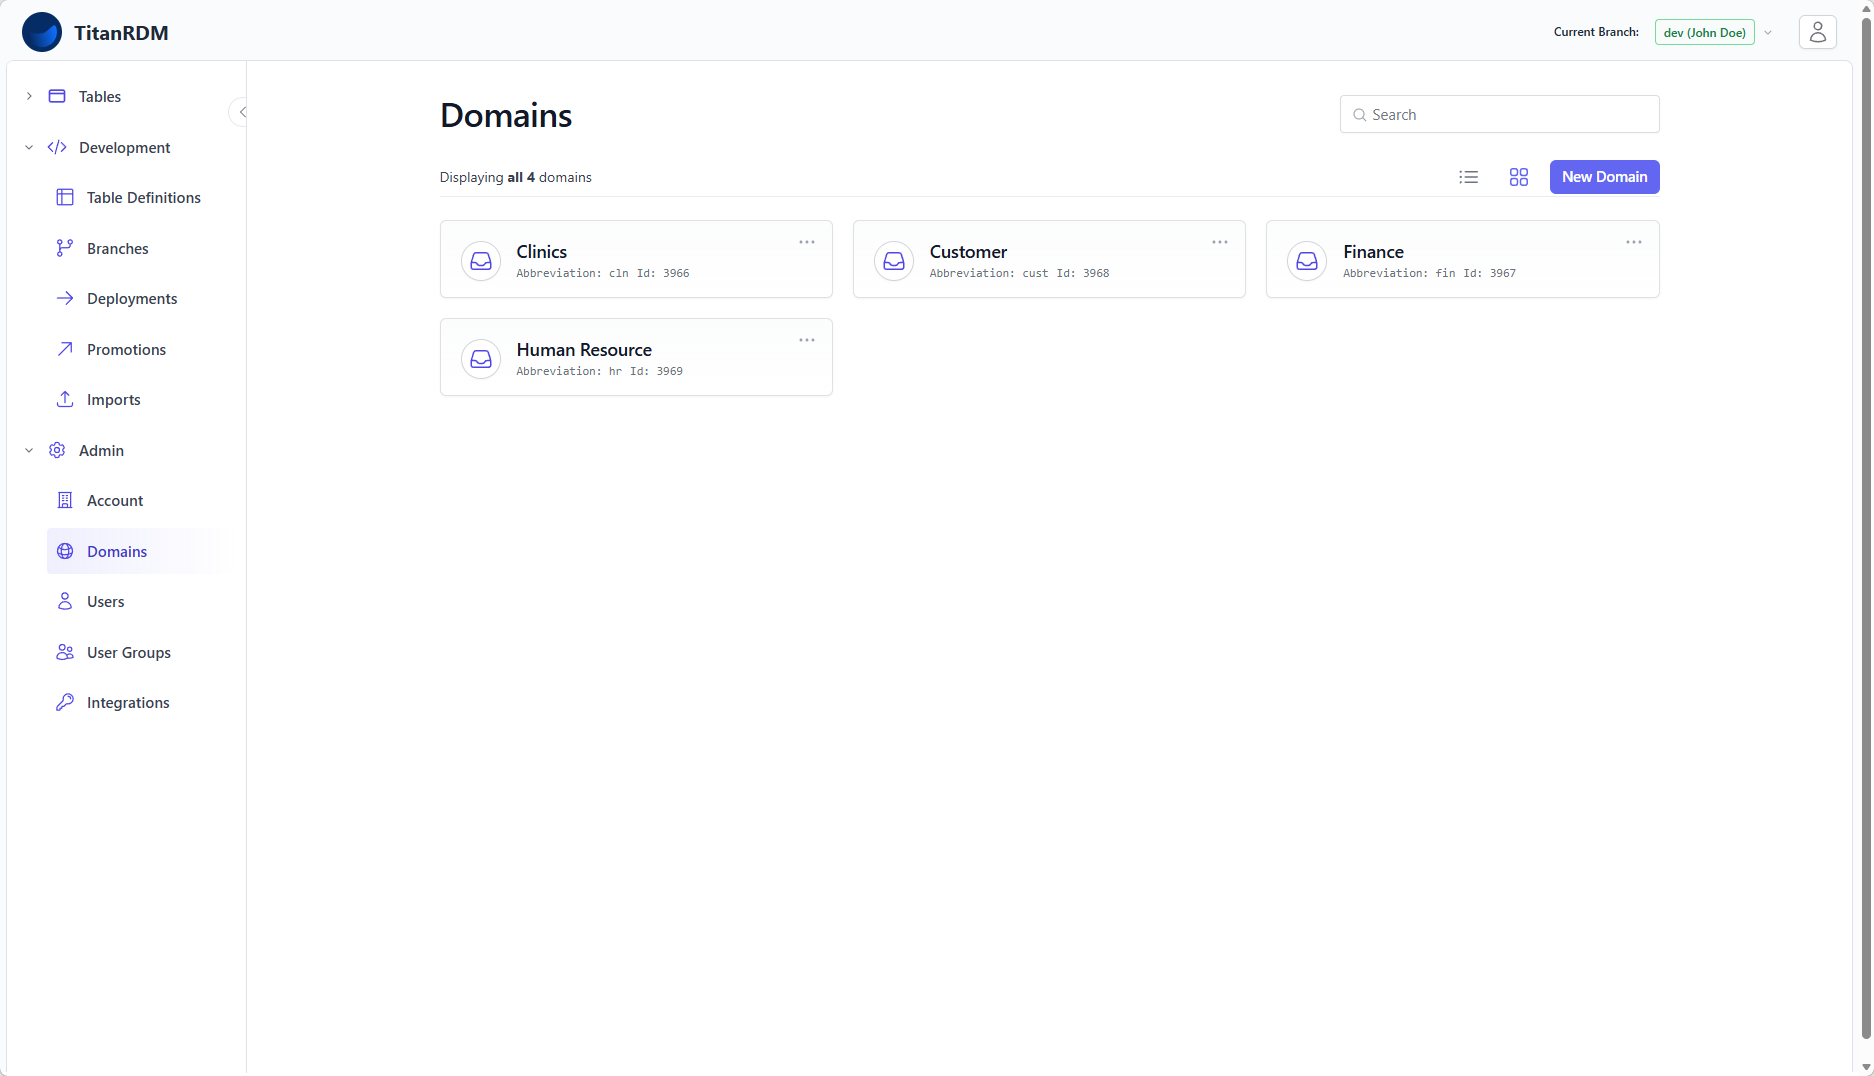Open Human Resource card options menu
This screenshot has height=1076, width=1874.
807,340
